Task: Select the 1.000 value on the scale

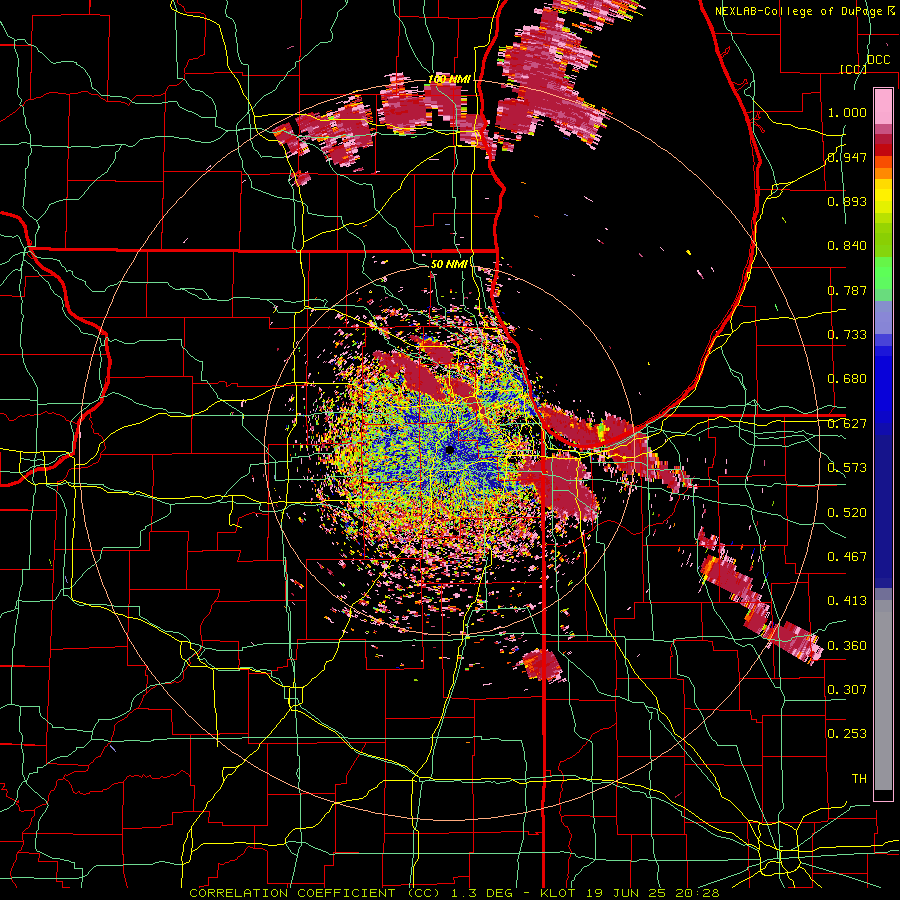Action: pyautogui.click(x=847, y=112)
